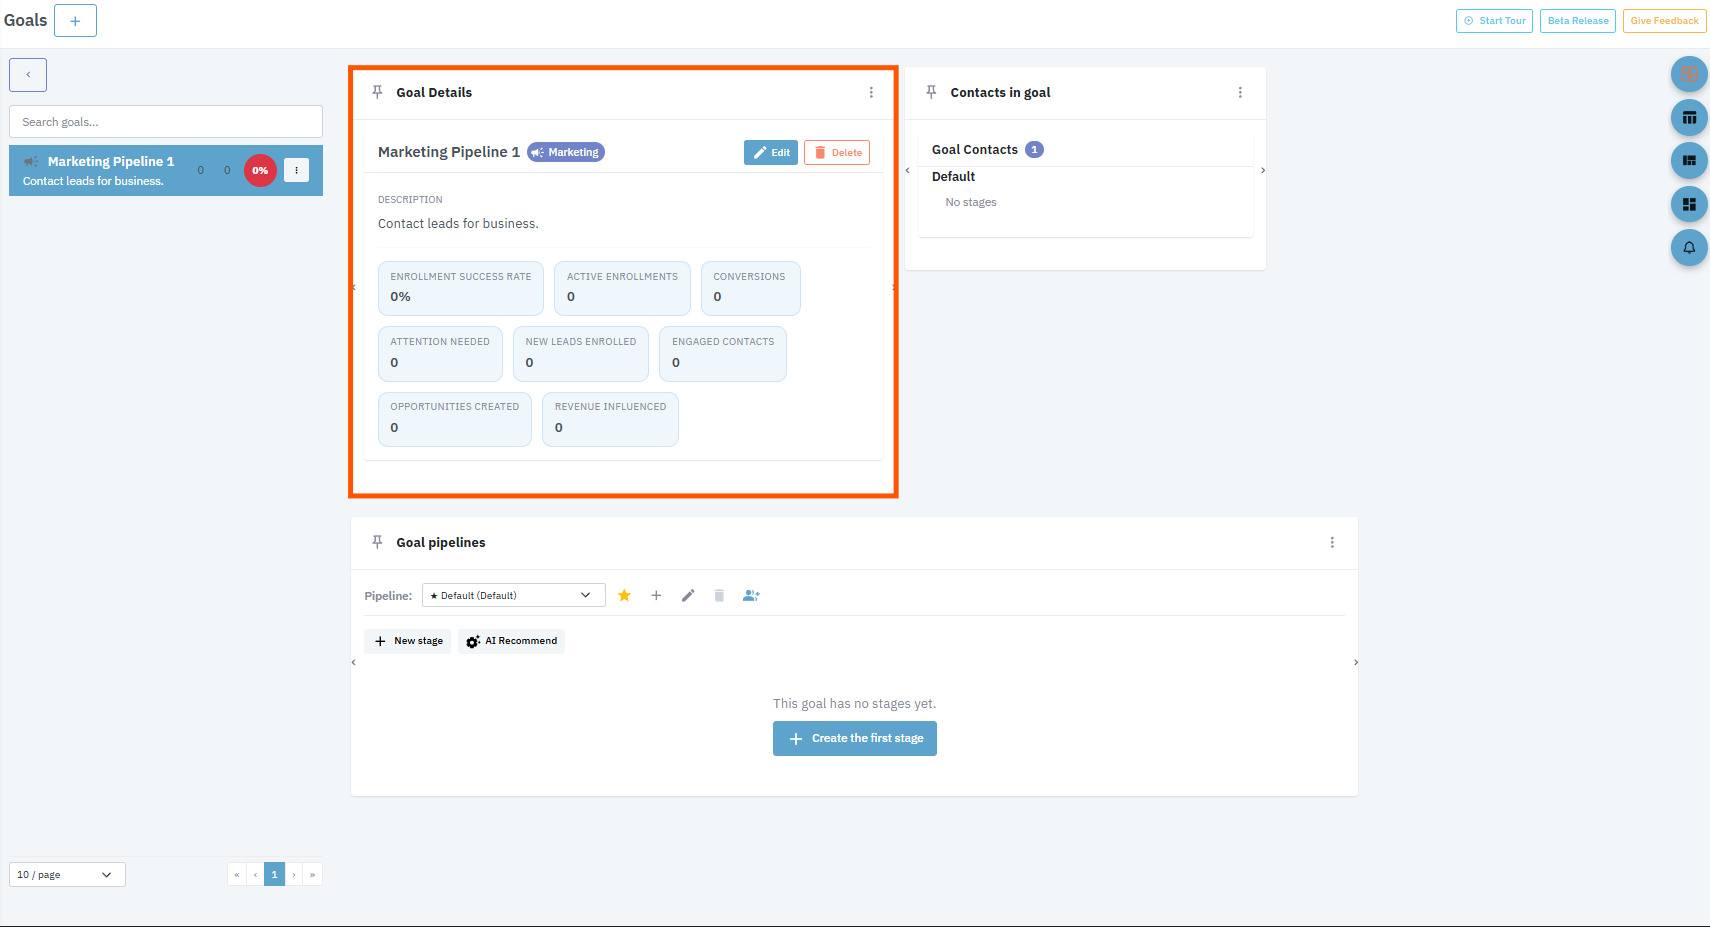Screen dimensions: 1710x927
Task: Click the AI Recommend button
Action: [x=511, y=641]
